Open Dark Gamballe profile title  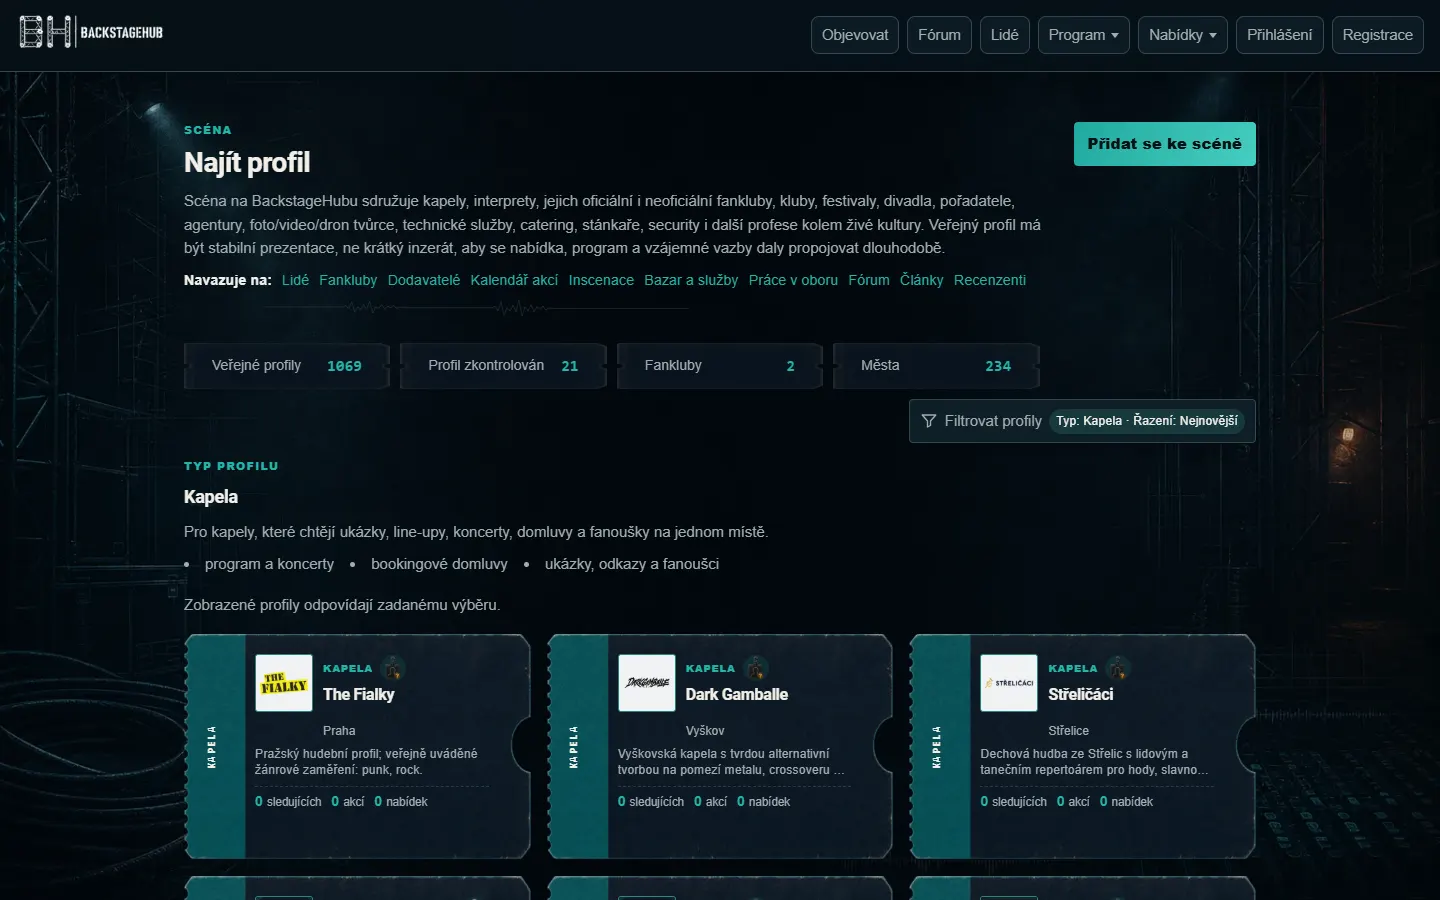pyautogui.click(x=737, y=694)
